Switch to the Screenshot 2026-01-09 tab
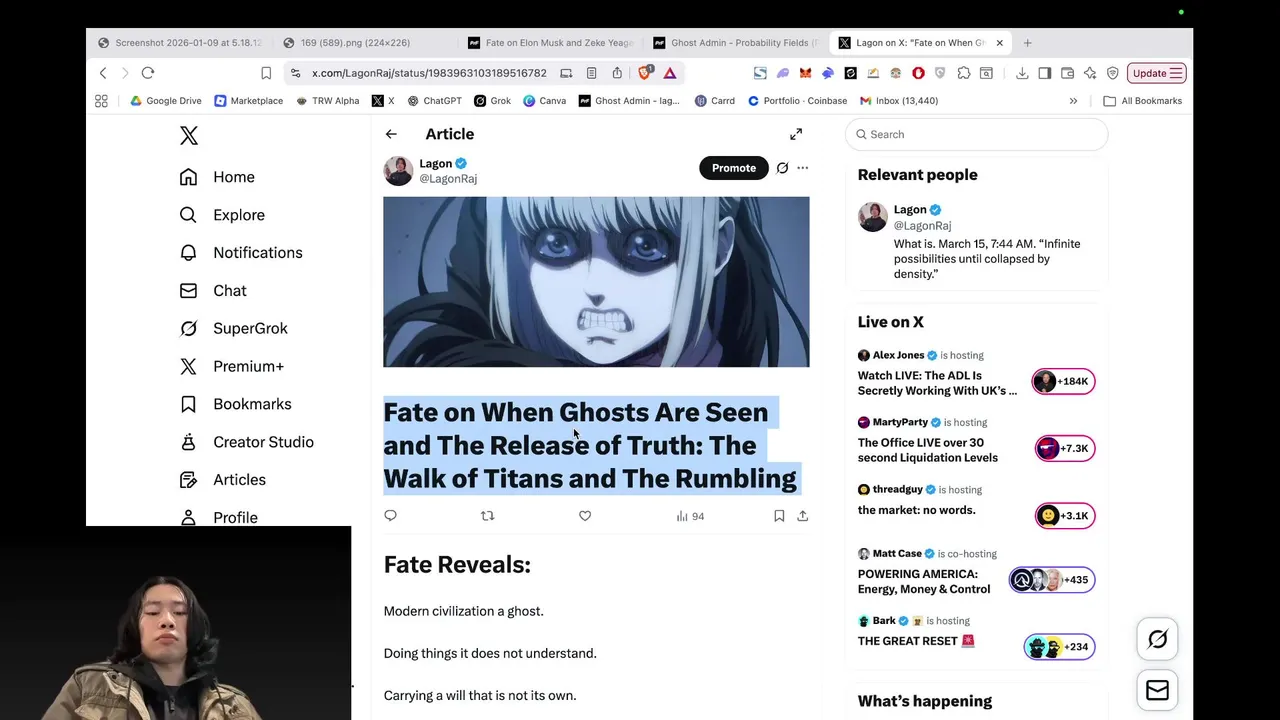This screenshot has height=720, width=1280. point(180,43)
